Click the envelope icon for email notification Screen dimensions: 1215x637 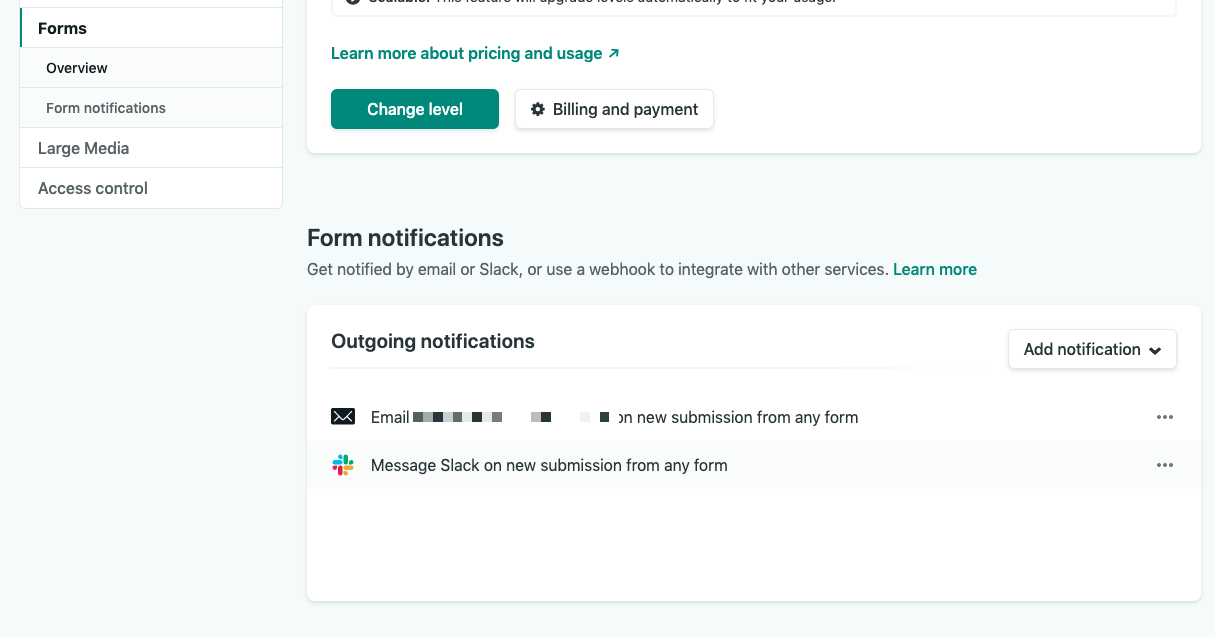343,417
